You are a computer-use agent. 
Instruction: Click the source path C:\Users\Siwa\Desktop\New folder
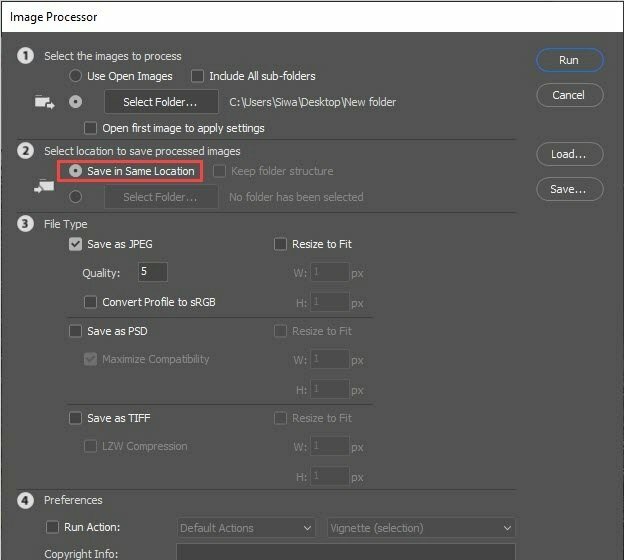pyautogui.click(x=312, y=102)
